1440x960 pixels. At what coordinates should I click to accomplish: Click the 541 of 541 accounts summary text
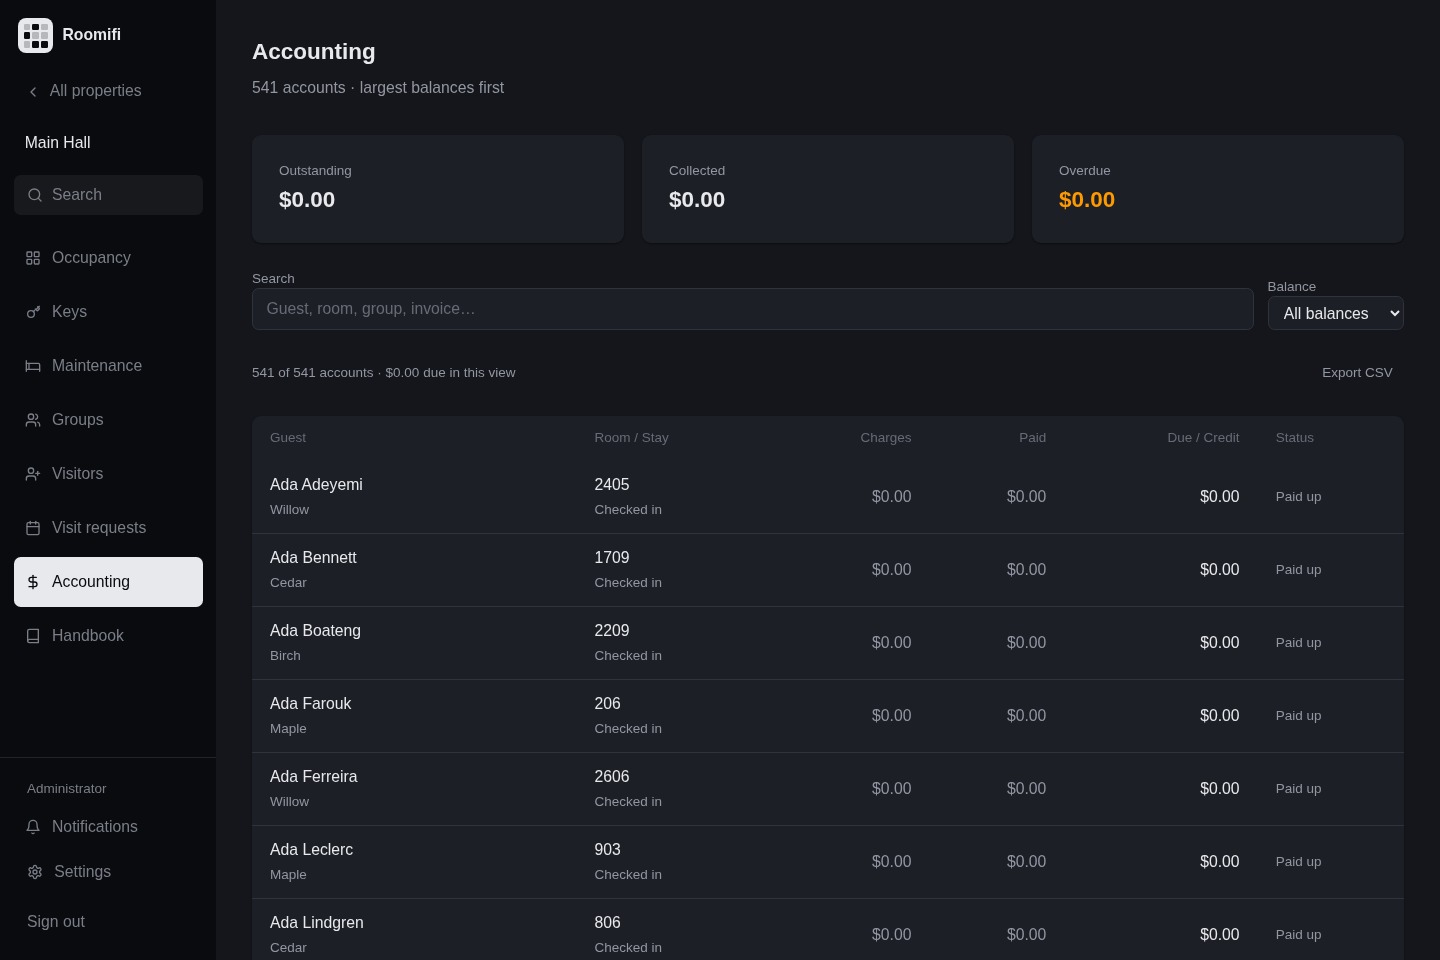tap(383, 373)
